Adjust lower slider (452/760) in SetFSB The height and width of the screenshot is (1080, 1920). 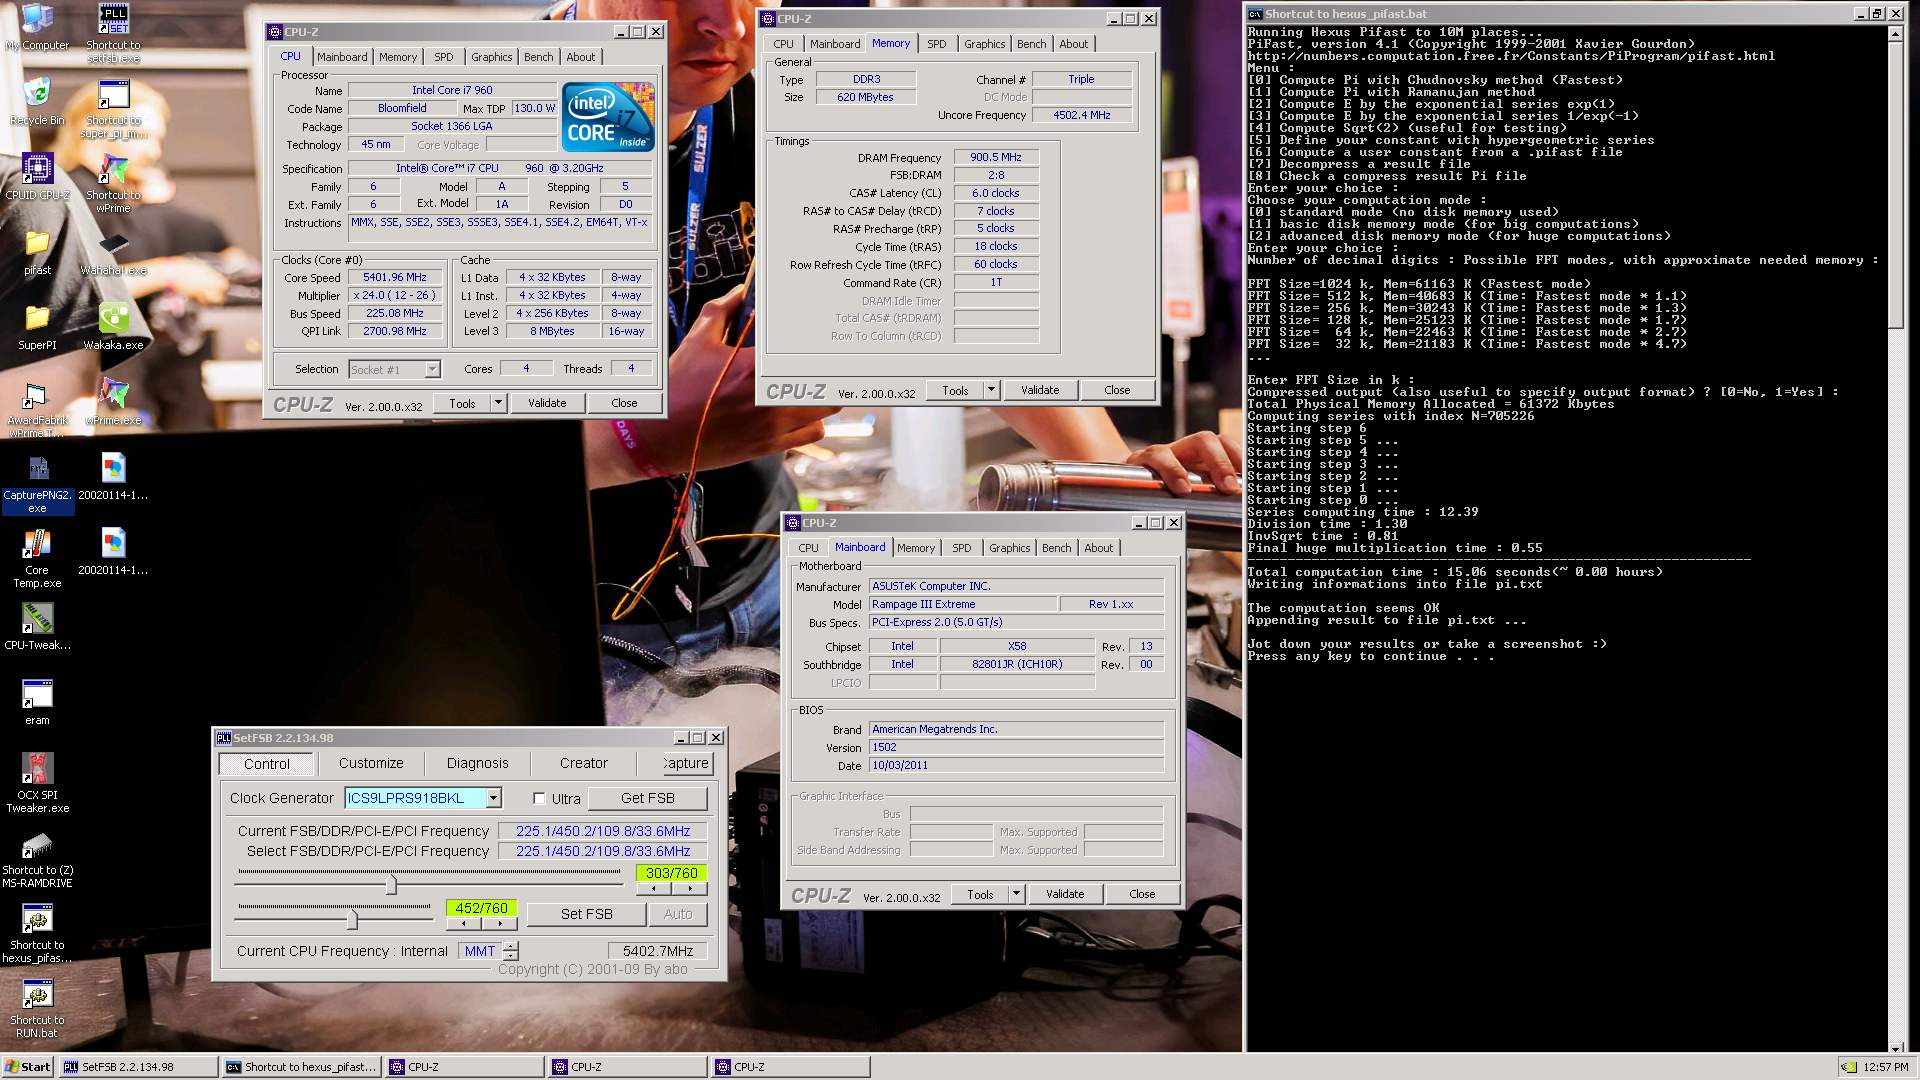point(352,918)
